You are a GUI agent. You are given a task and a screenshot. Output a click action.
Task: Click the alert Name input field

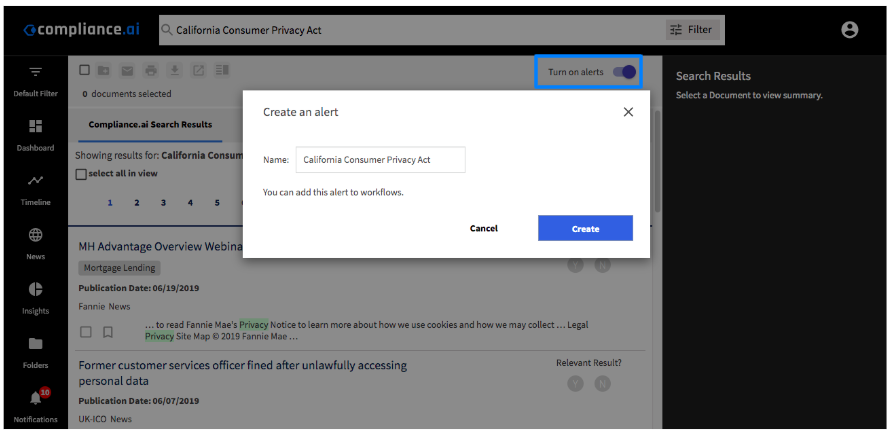[381, 160]
